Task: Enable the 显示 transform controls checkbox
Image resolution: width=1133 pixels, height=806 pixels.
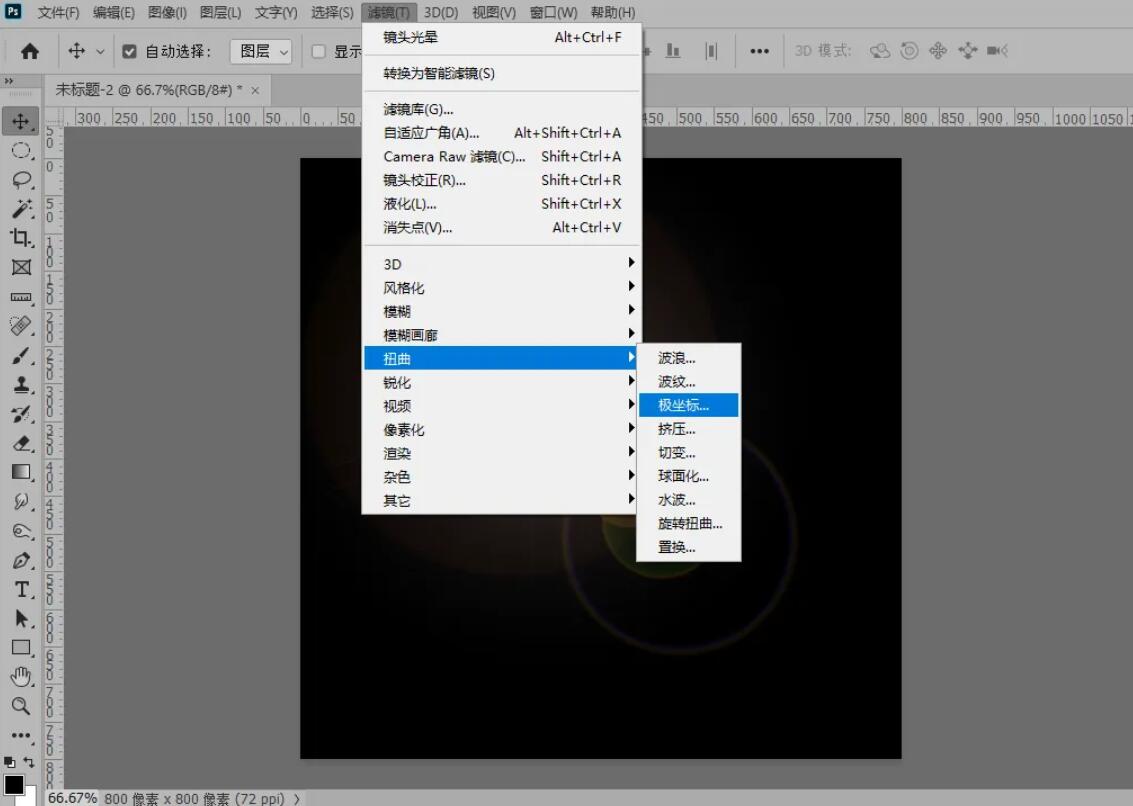Action: point(318,50)
